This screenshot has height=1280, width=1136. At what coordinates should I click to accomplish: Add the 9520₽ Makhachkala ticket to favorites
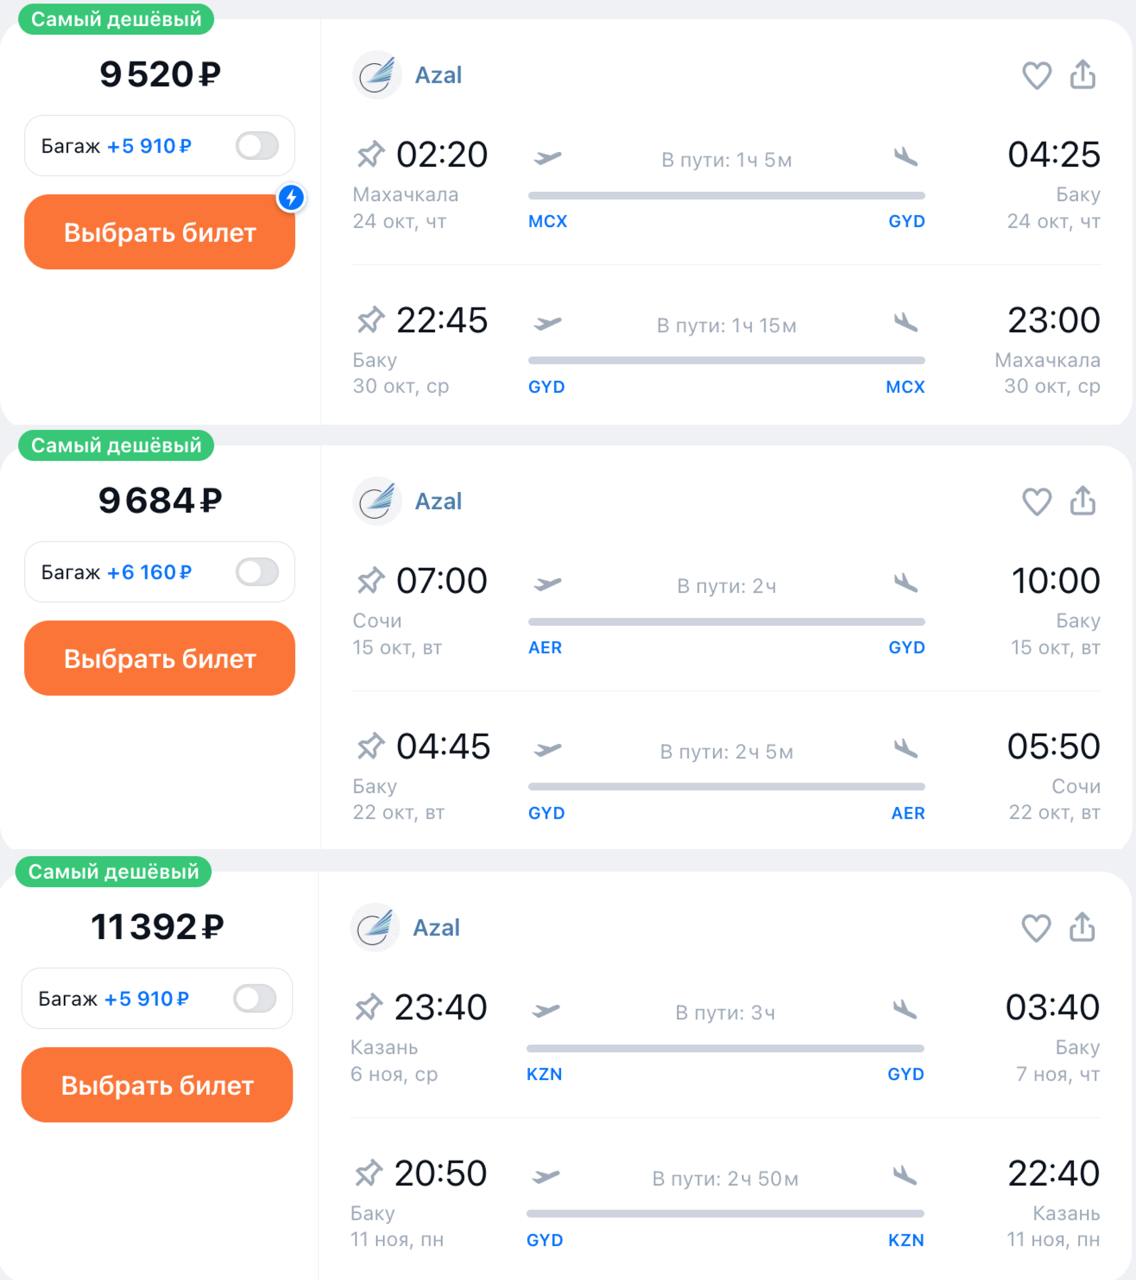tap(1036, 76)
